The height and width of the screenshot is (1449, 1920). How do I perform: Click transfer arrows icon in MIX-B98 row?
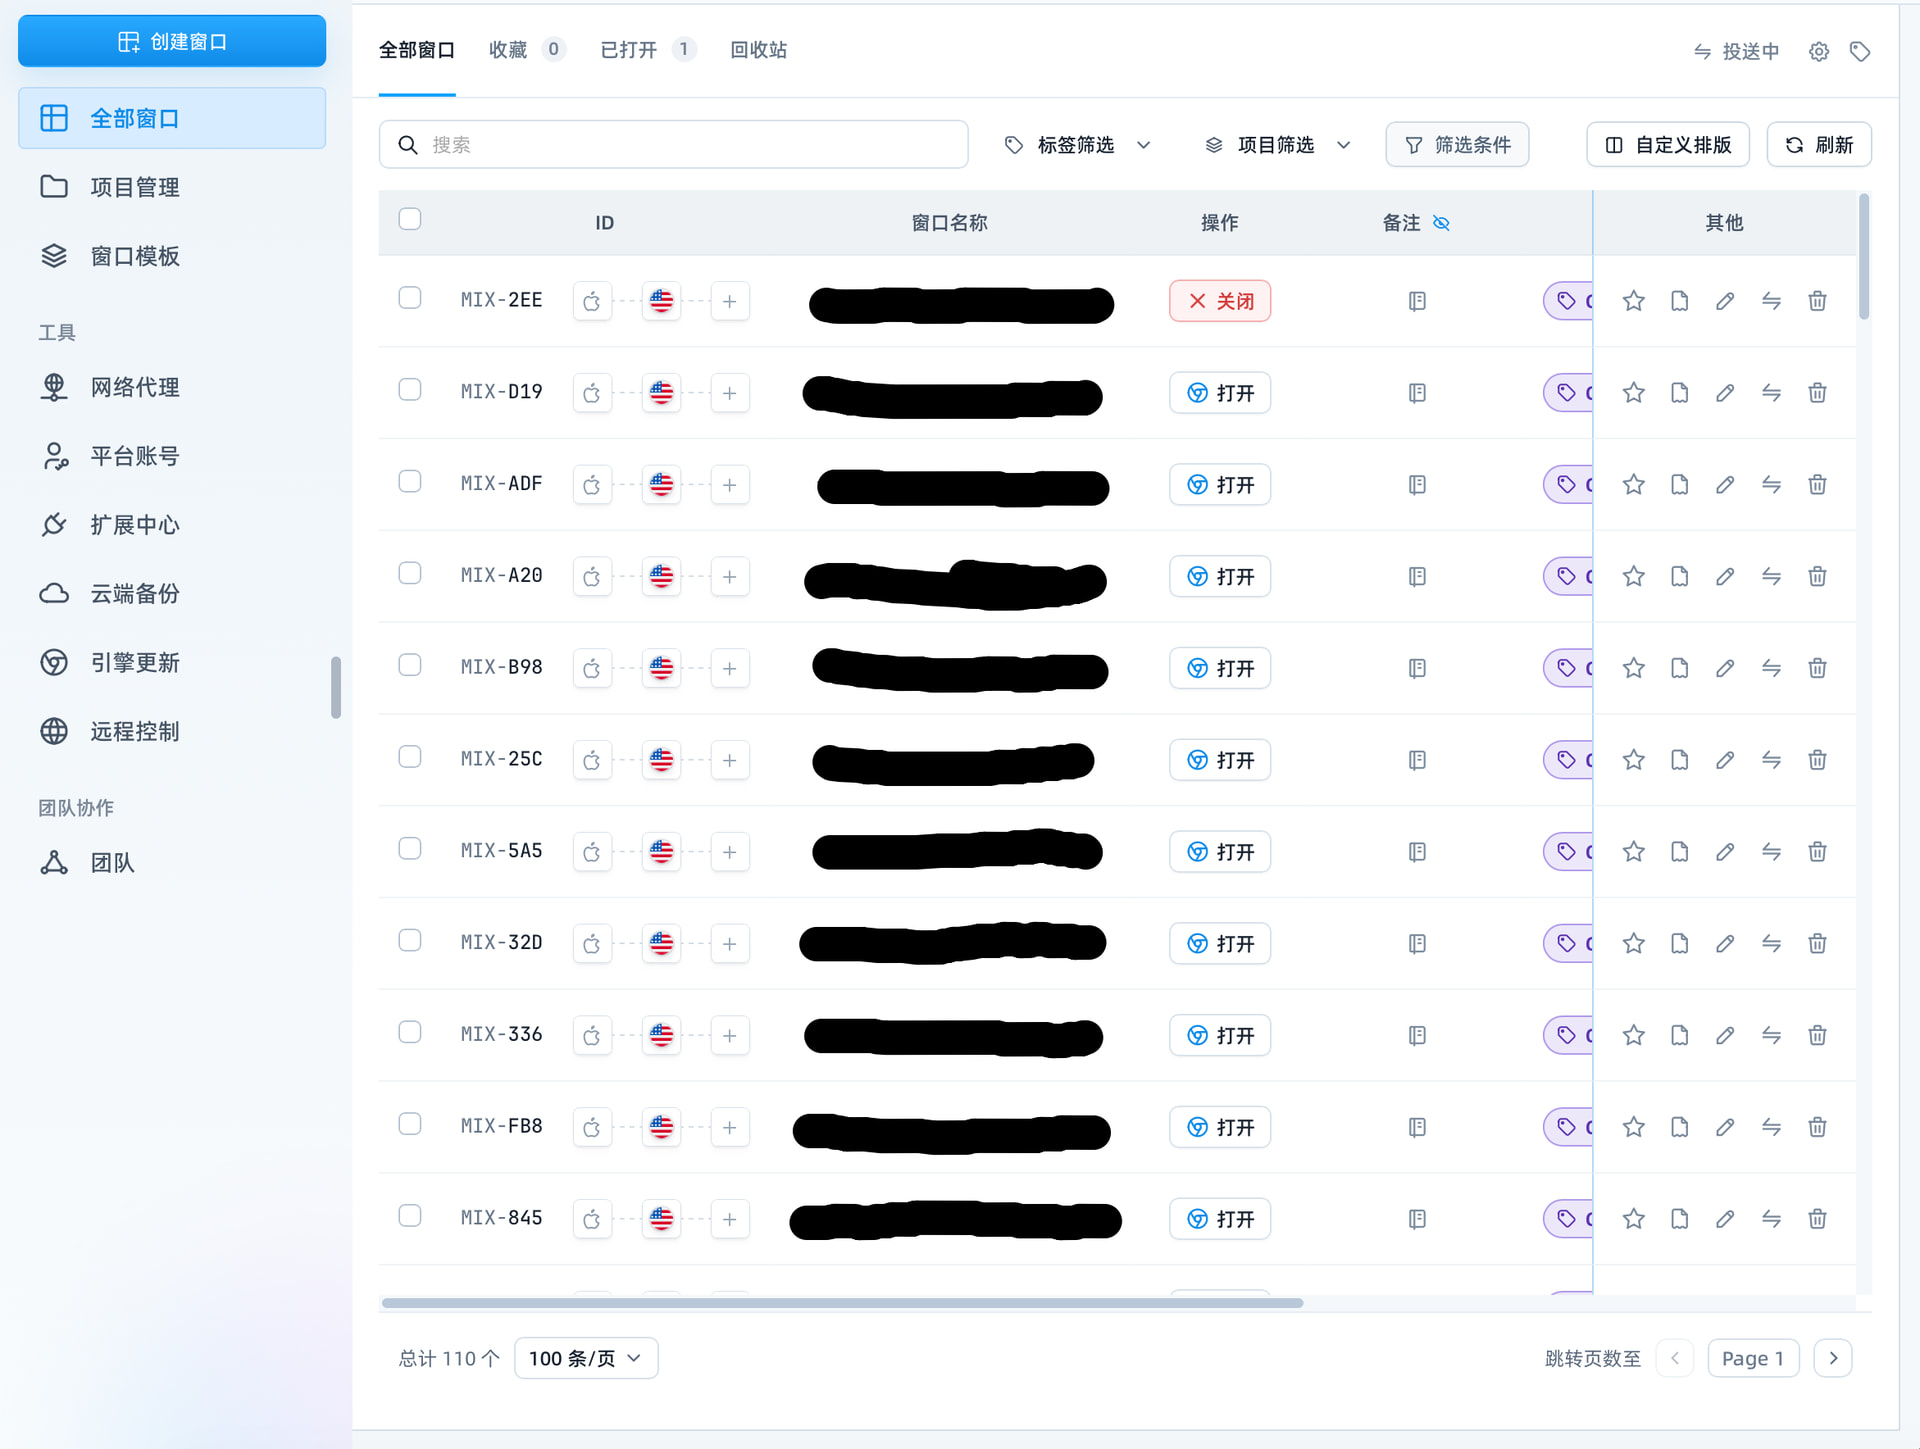[x=1771, y=668]
